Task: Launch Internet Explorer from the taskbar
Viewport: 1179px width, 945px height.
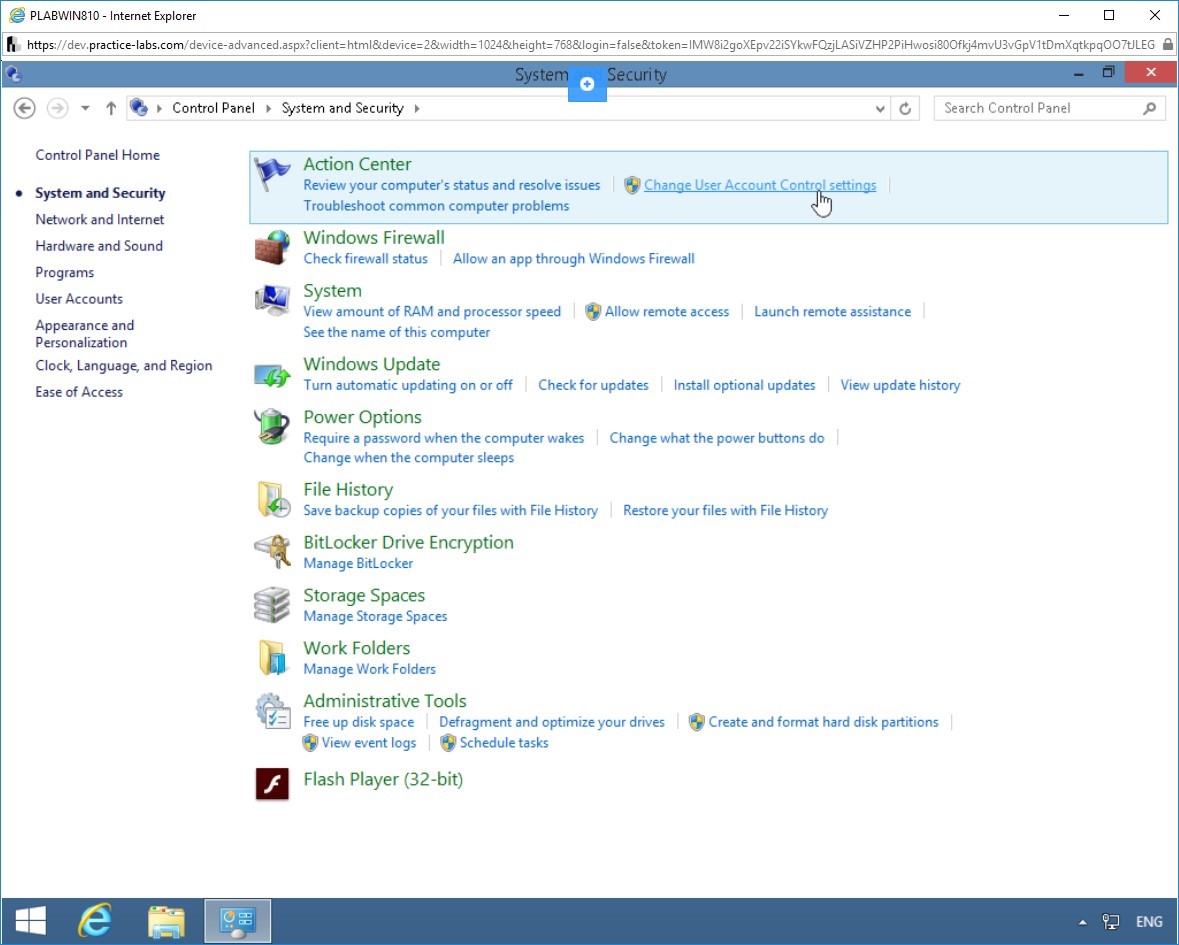Action: point(95,921)
